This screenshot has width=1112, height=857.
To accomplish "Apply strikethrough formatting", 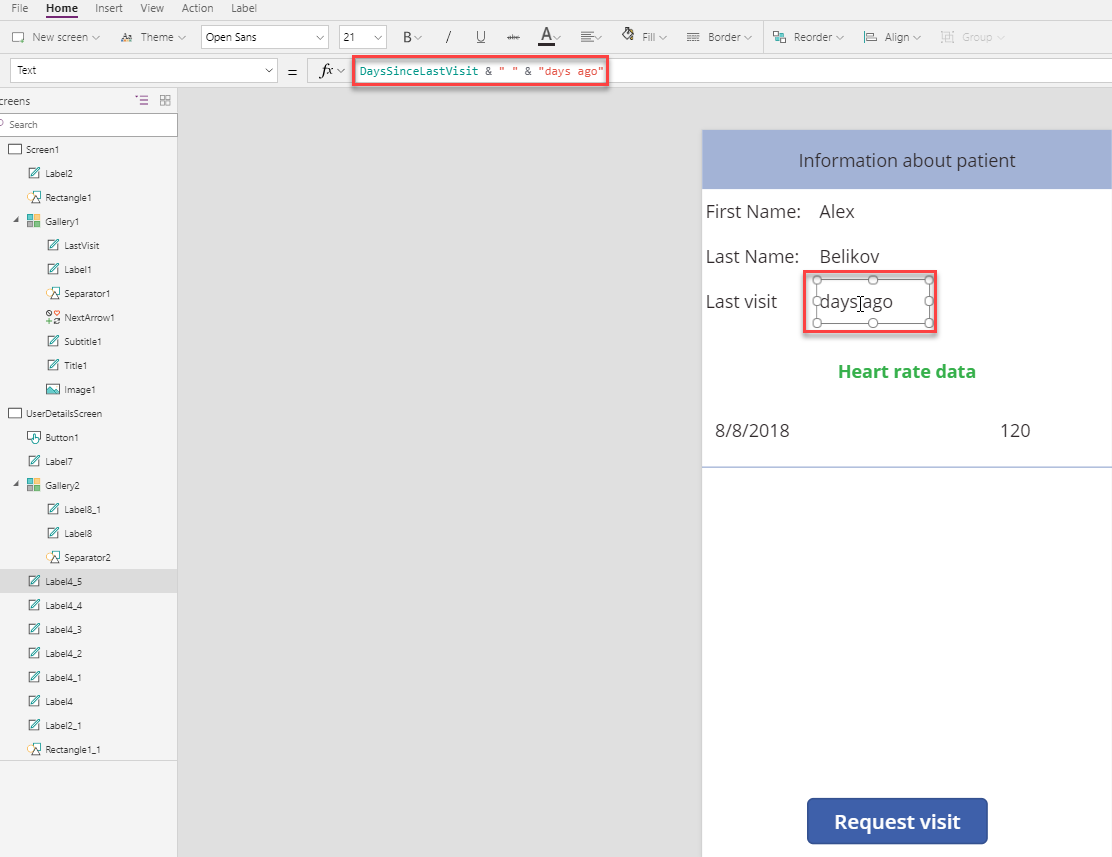I will click(513, 38).
